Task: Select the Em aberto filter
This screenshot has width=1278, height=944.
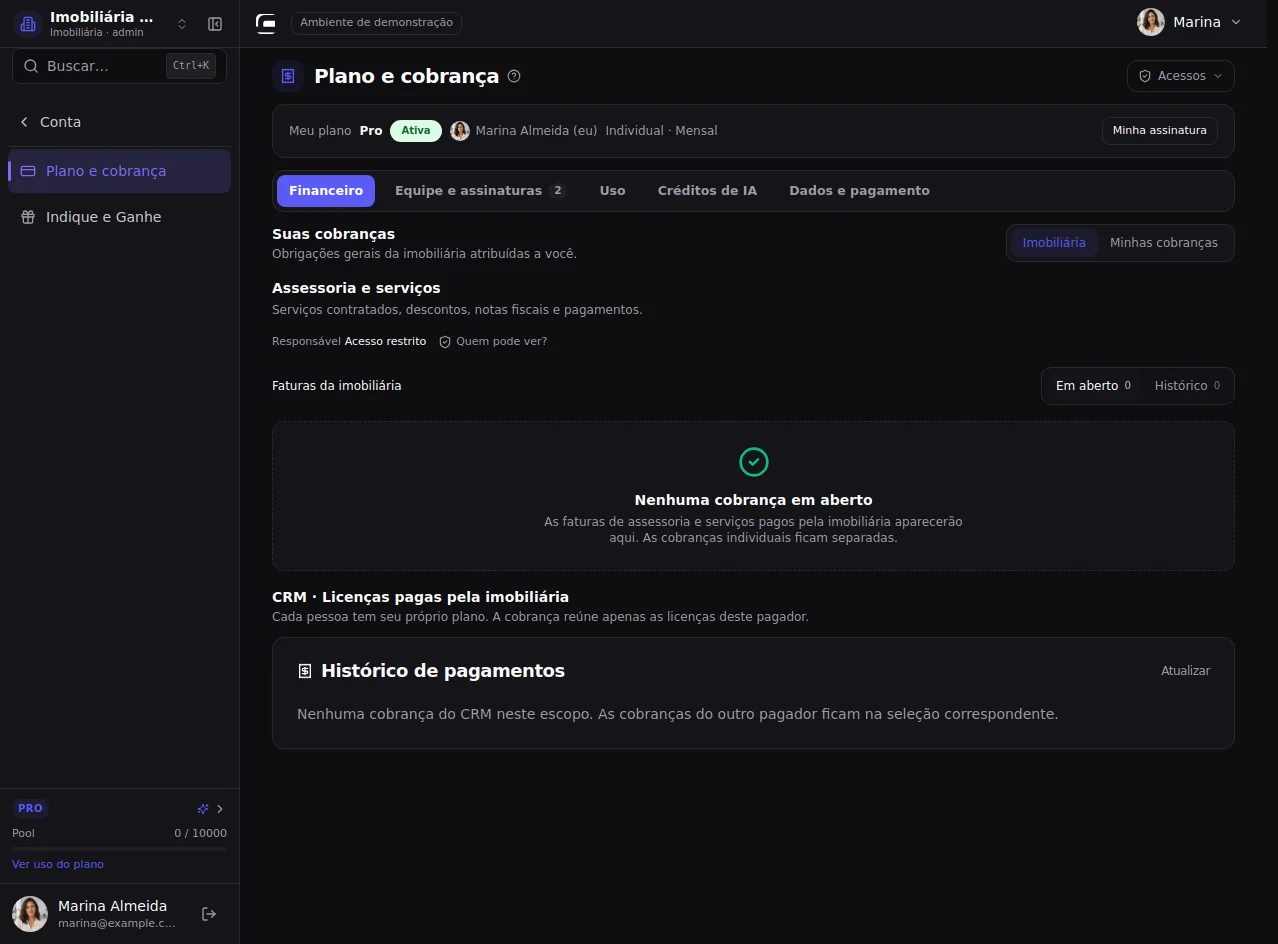Action: (x=1093, y=386)
